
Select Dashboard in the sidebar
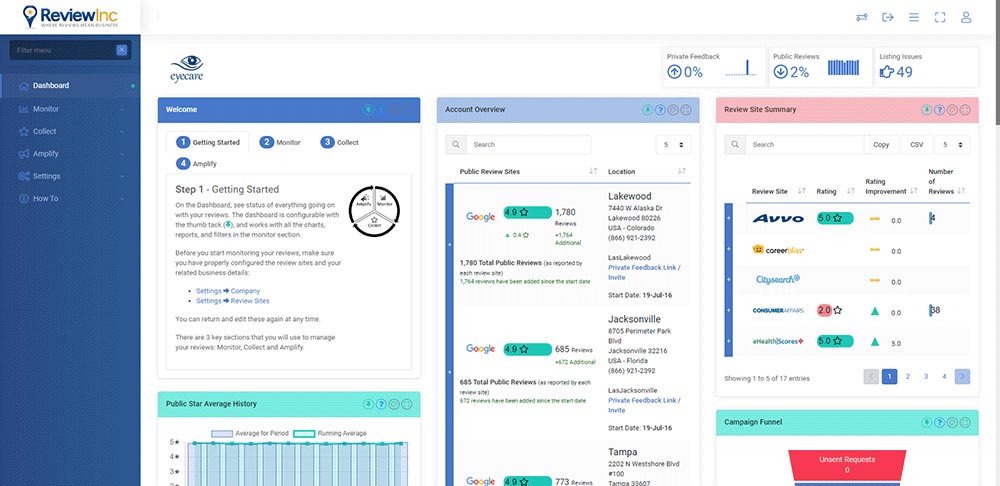coord(70,85)
